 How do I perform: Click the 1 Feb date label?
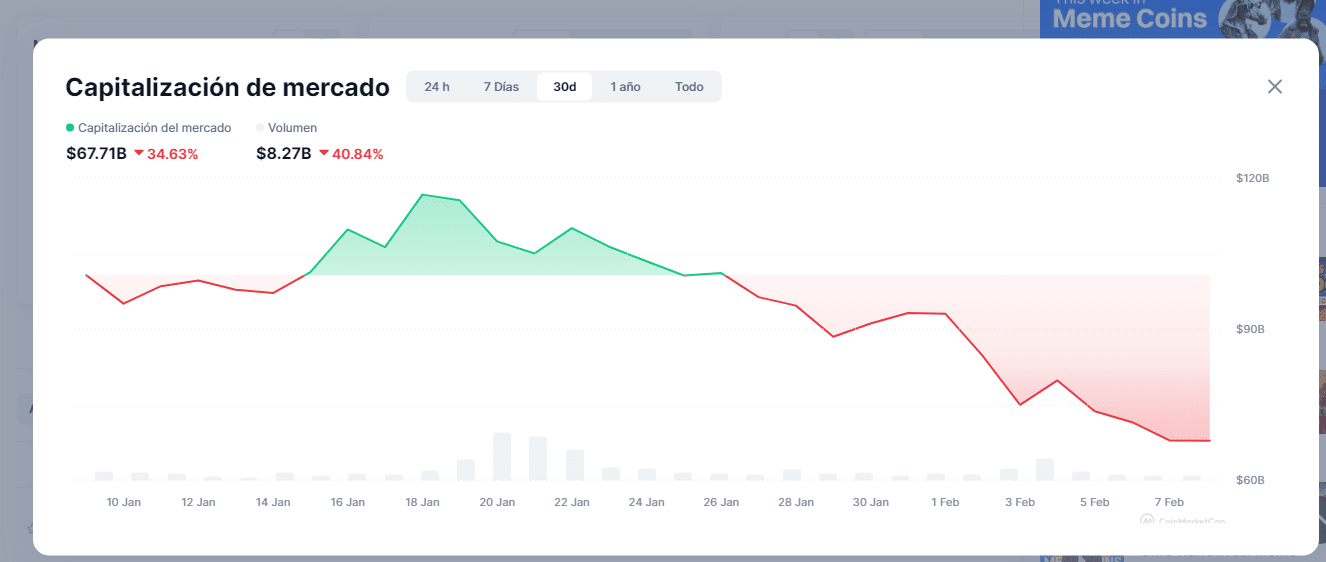click(x=945, y=502)
